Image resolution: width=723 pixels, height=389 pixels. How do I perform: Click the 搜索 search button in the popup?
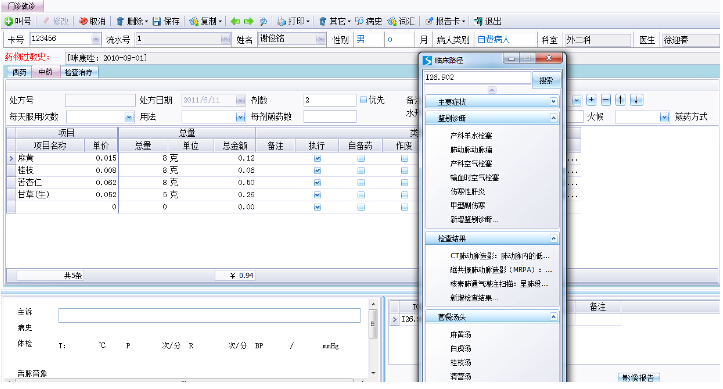pos(546,80)
